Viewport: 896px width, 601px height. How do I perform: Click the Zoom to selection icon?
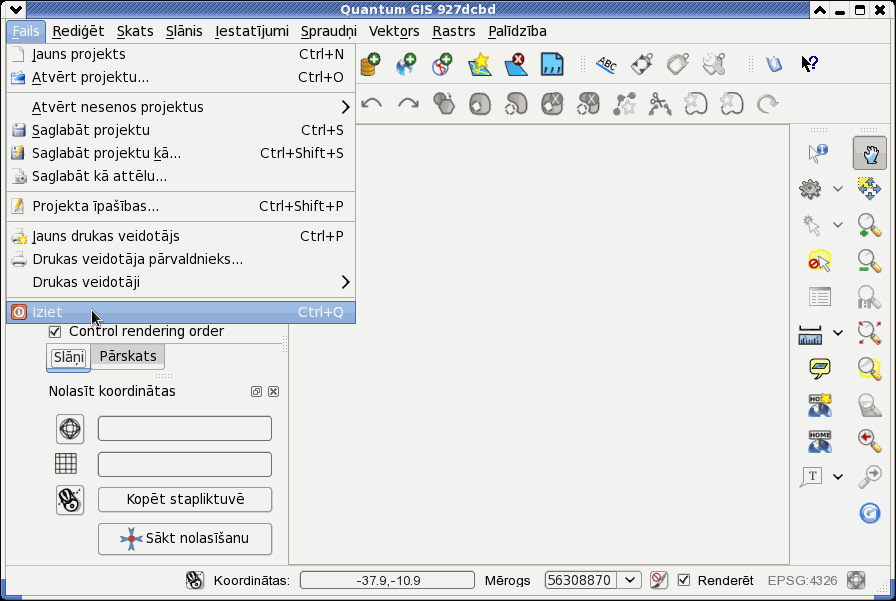869,368
